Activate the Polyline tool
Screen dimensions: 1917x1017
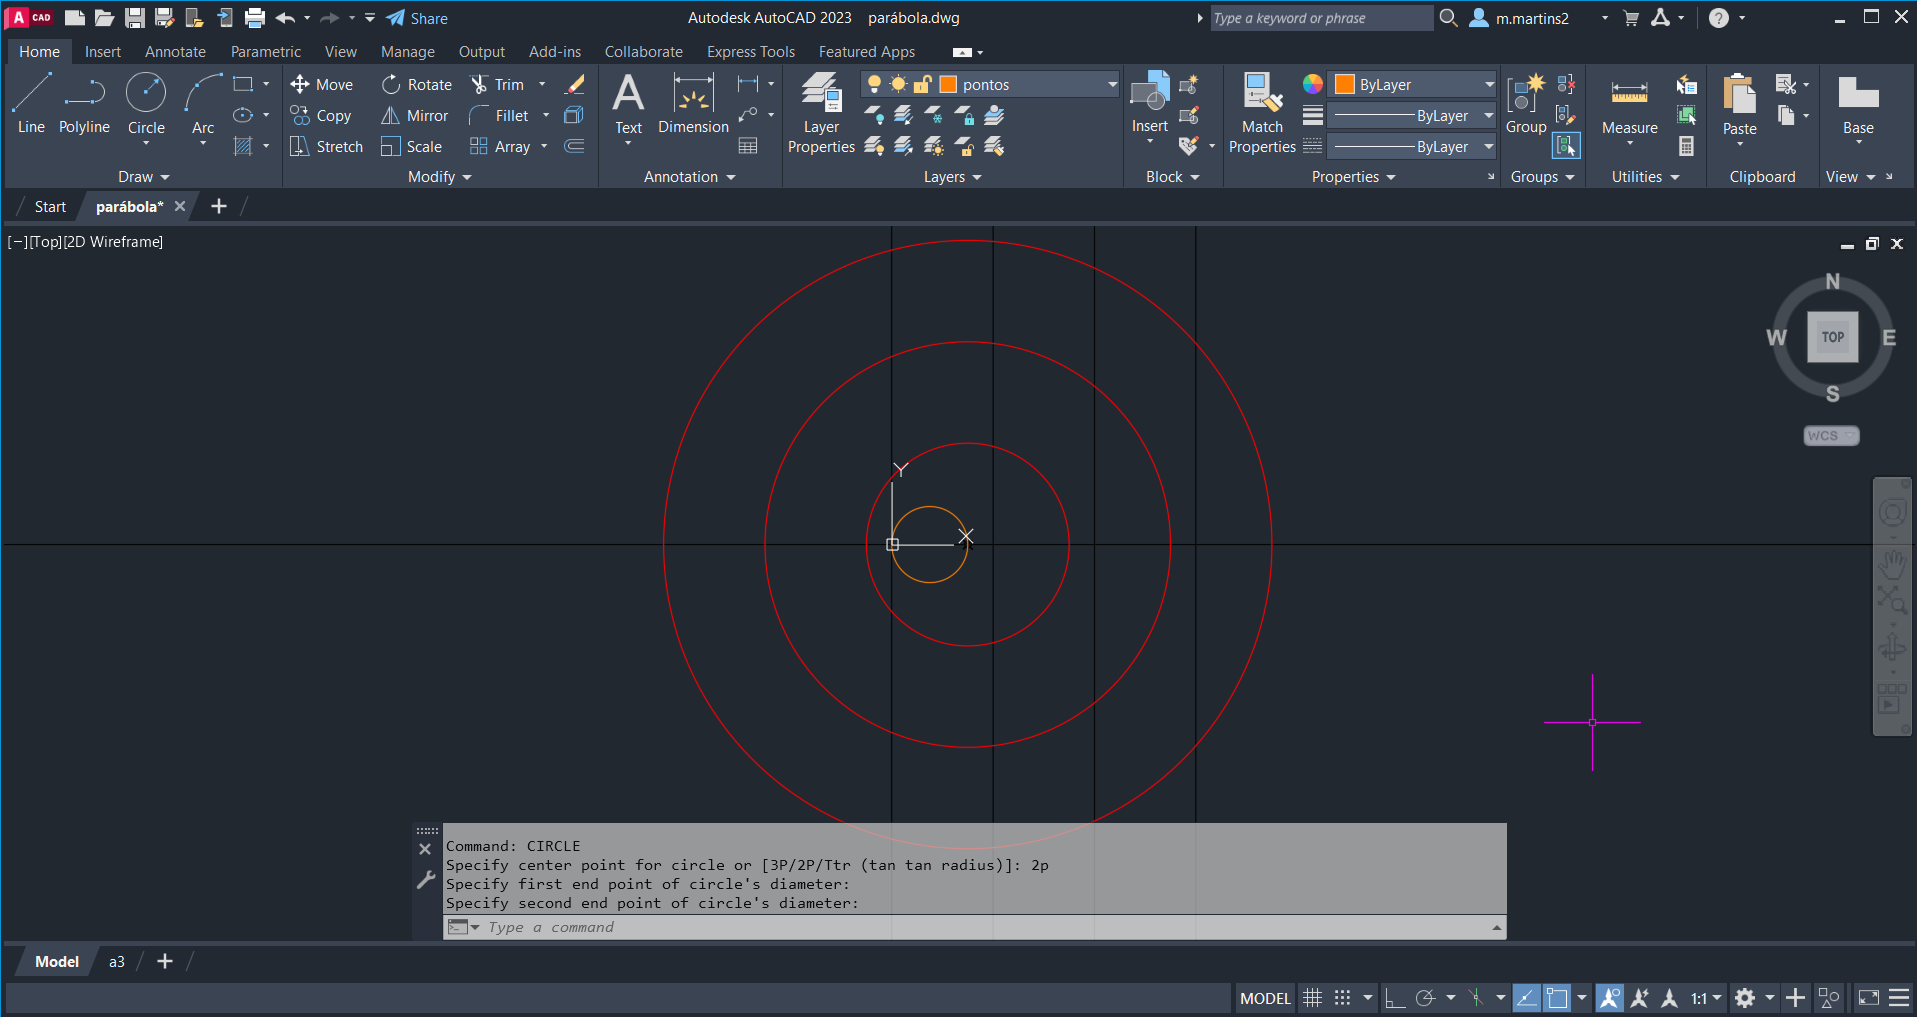click(x=84, y=103)
